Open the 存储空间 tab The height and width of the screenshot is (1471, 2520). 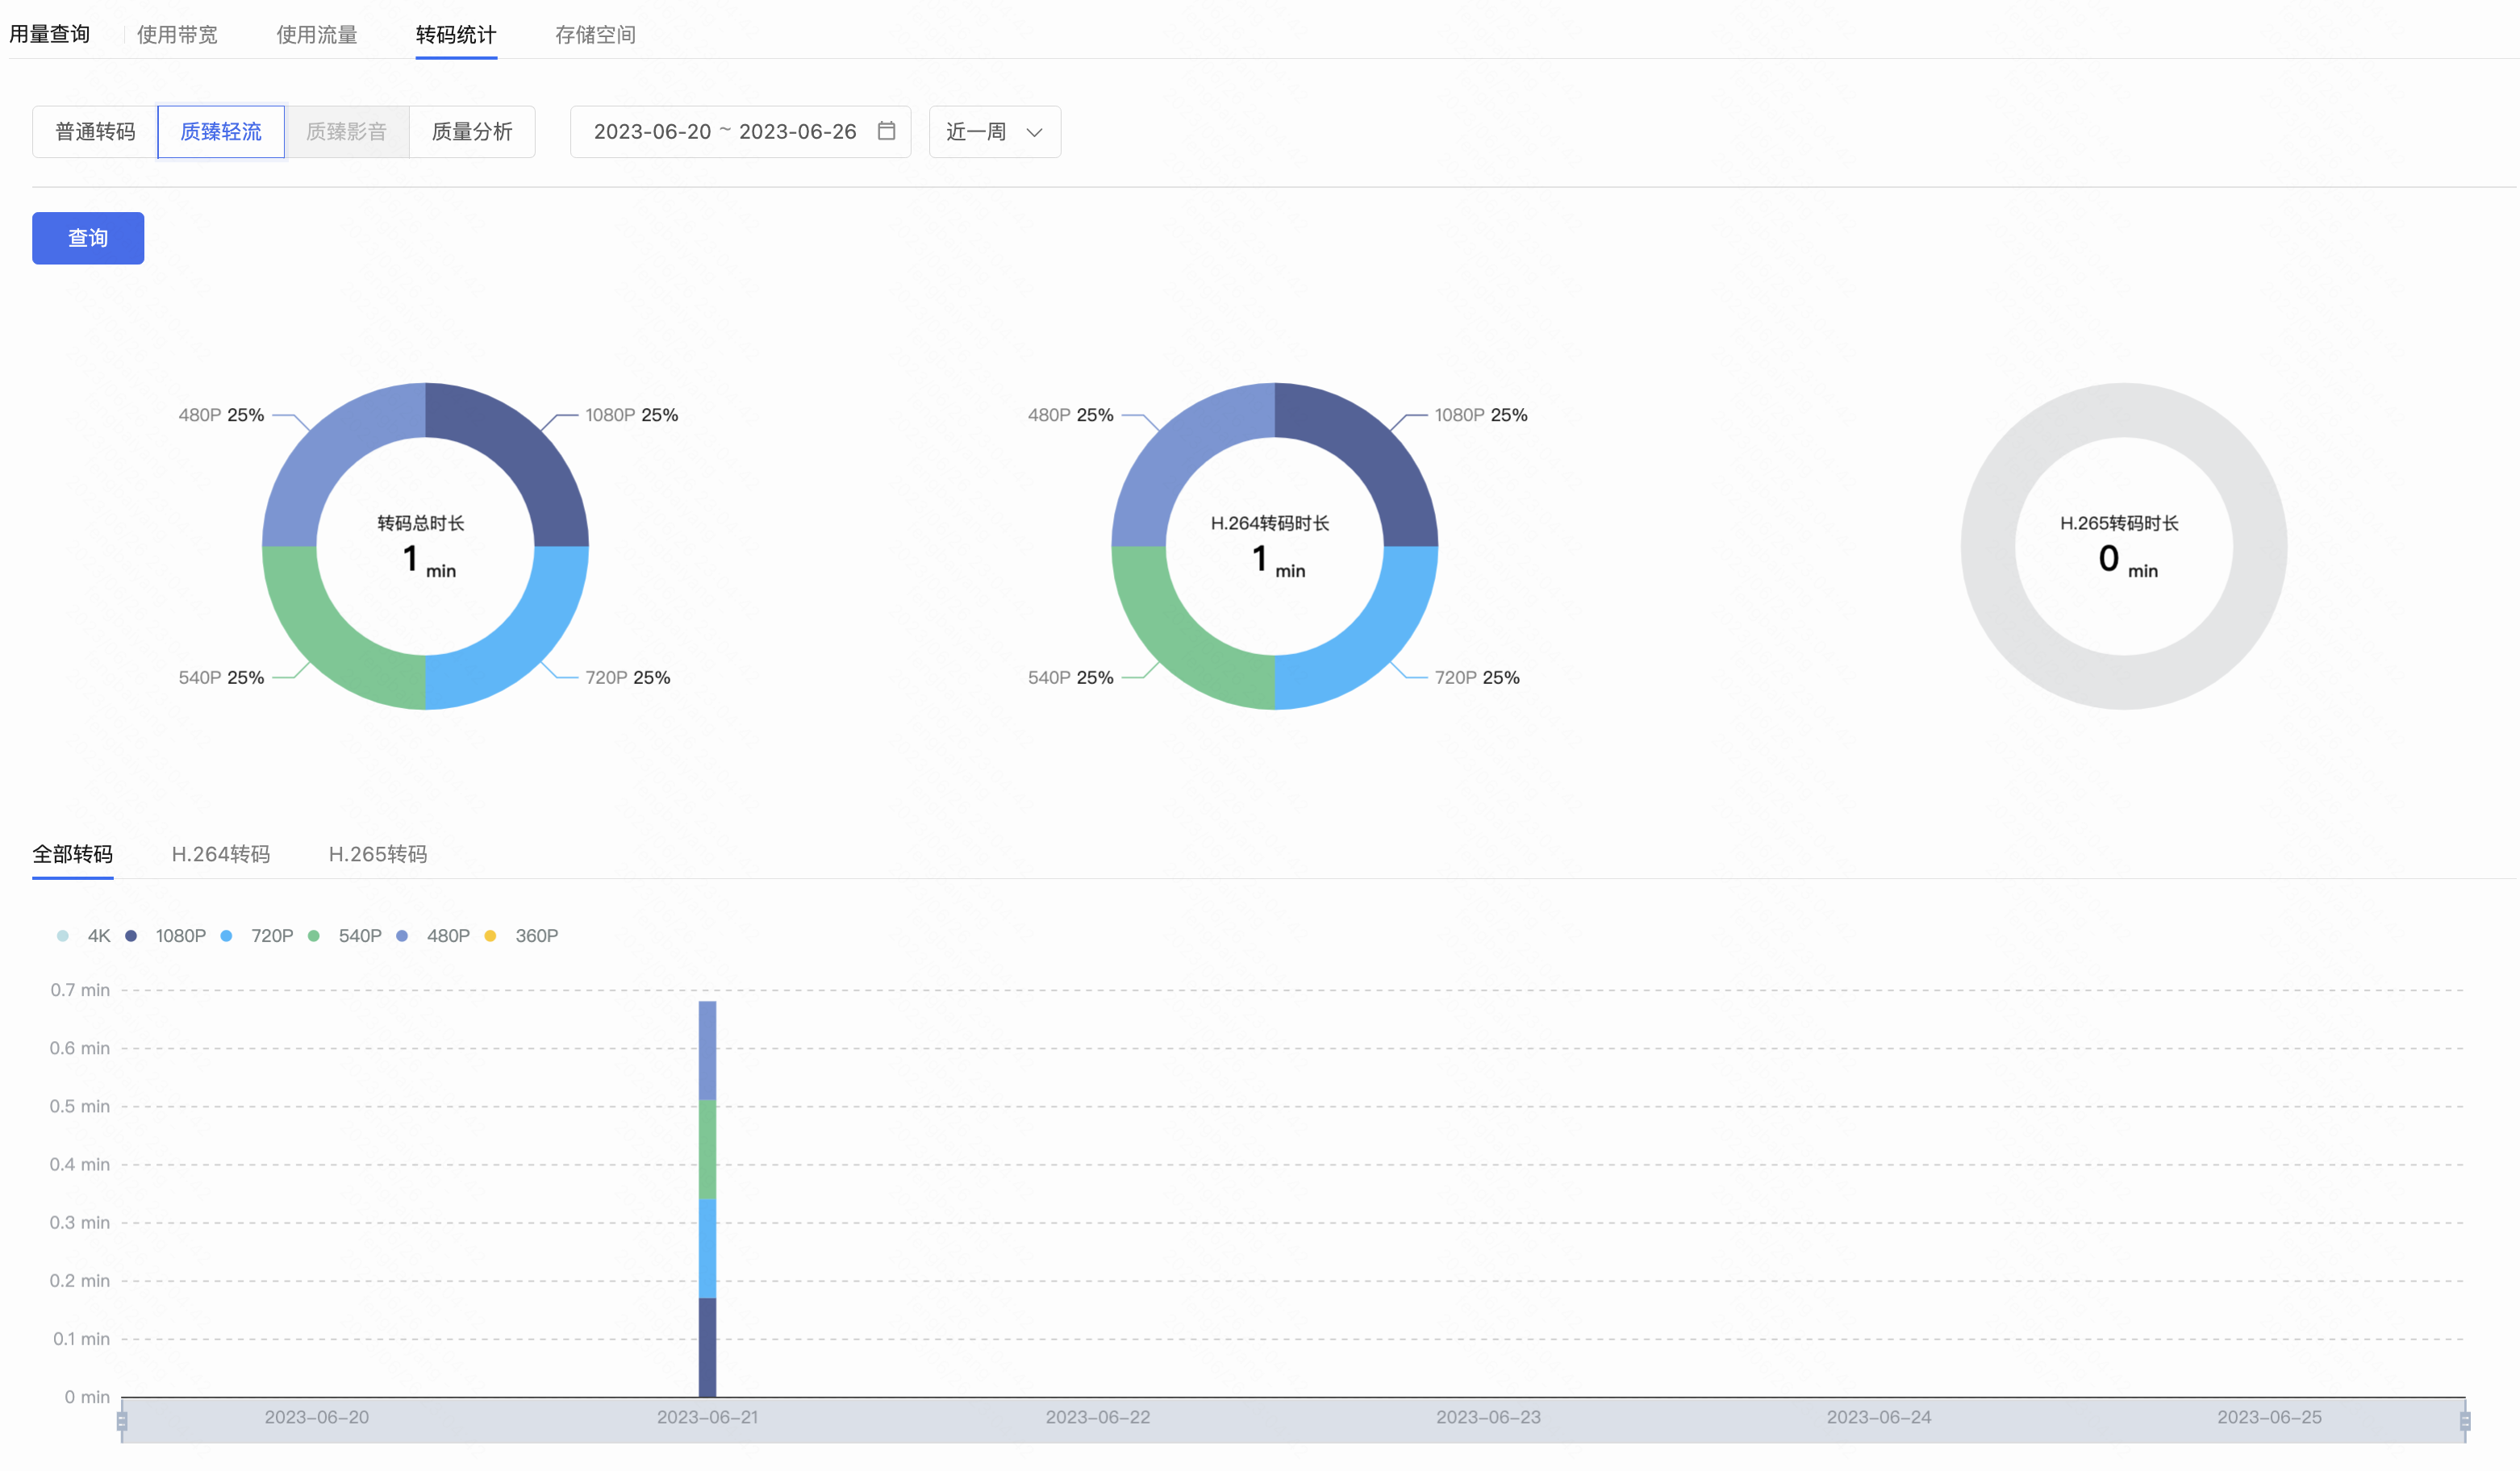point(596,35)
